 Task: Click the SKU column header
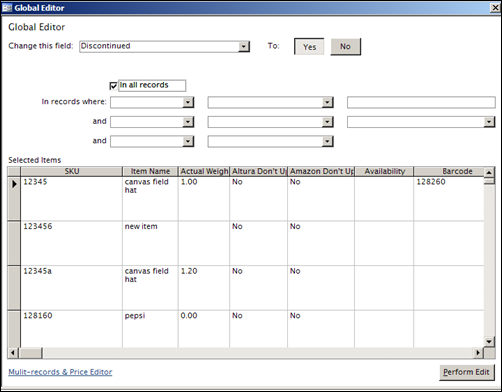tap(71, 171)
